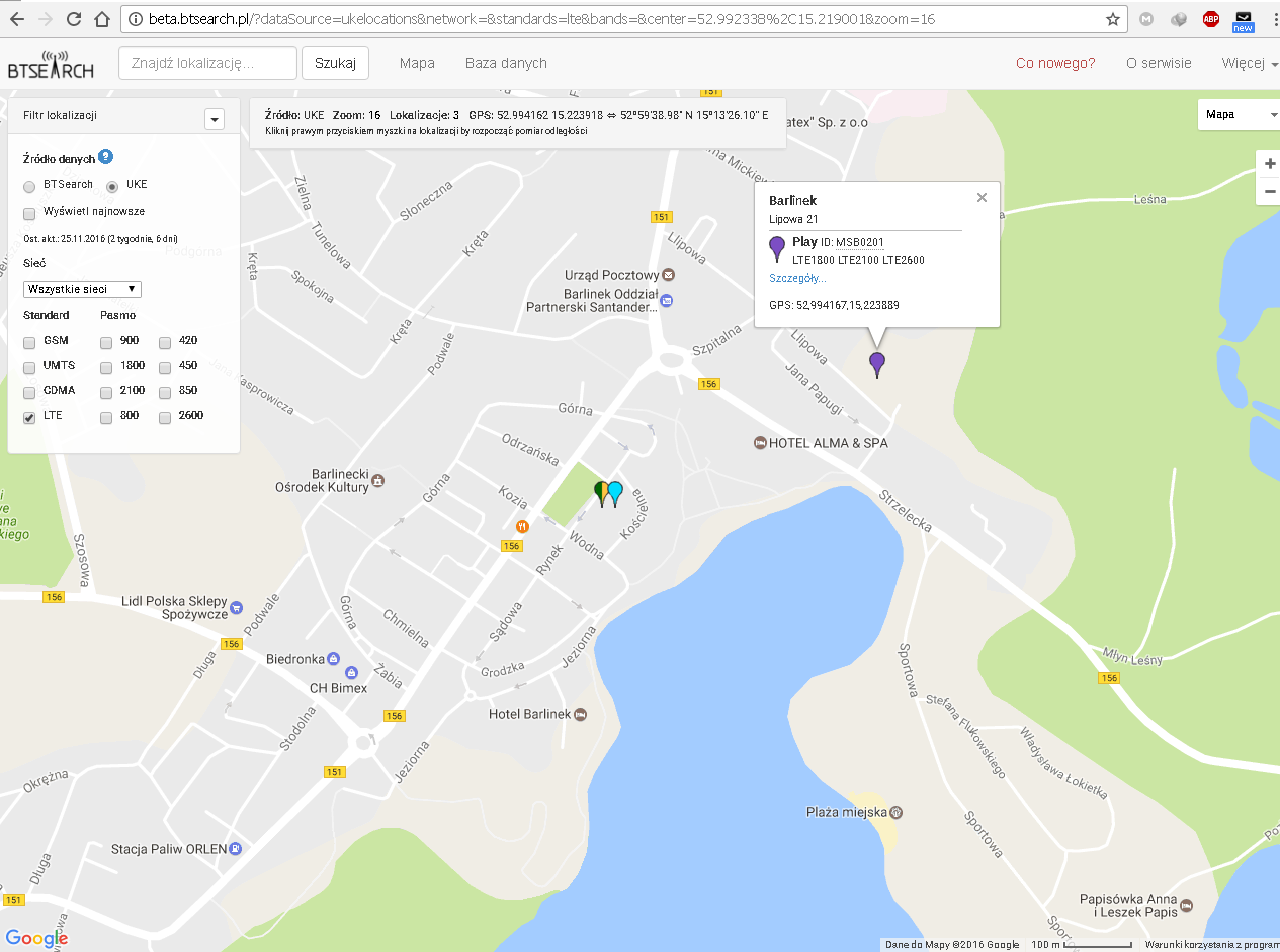1280x952 pixels.
Task: Uncheck the LTE standard box
Action: [29, 417]
